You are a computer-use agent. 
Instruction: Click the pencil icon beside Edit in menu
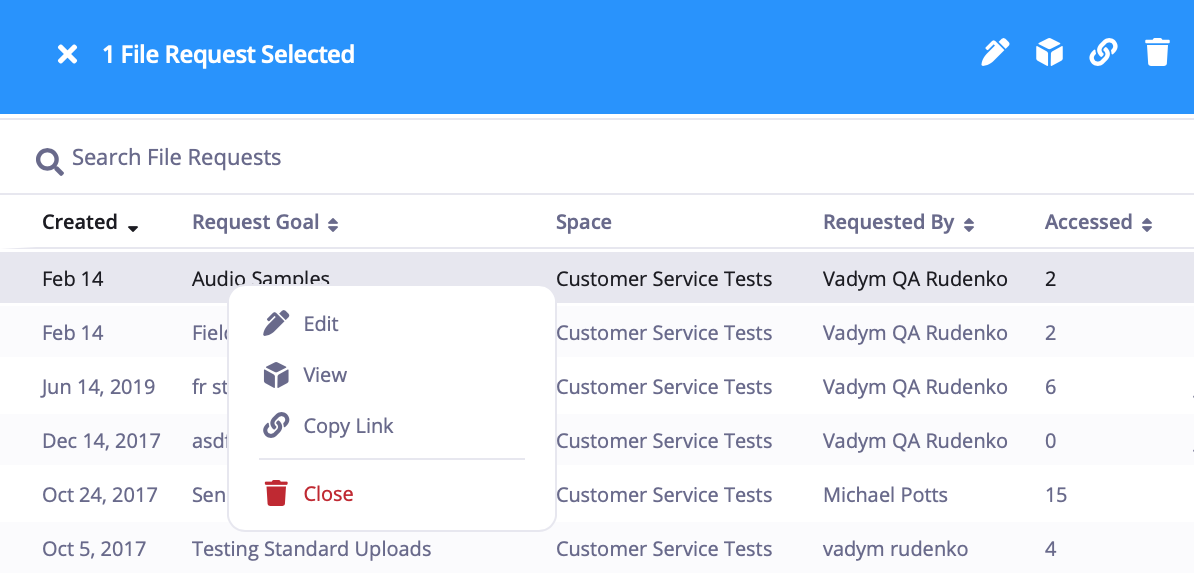[276, 323]
